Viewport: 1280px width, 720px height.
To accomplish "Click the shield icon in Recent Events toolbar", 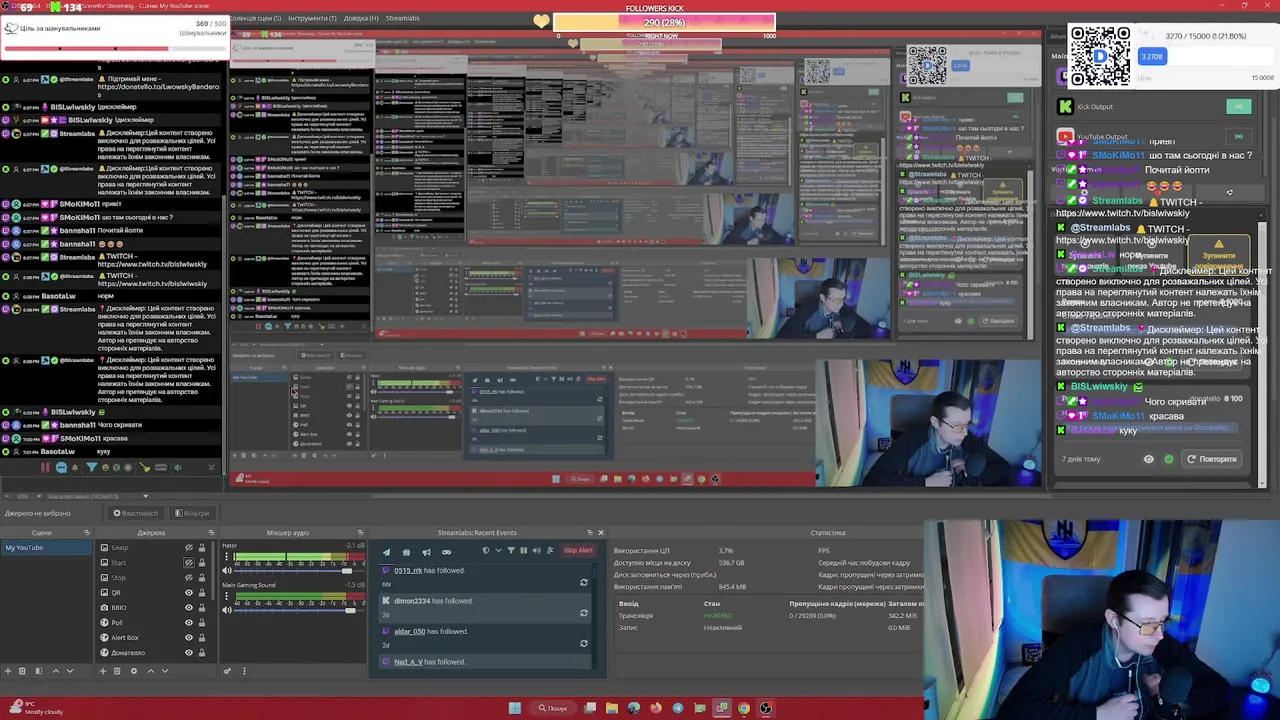I will pos(486,550).
